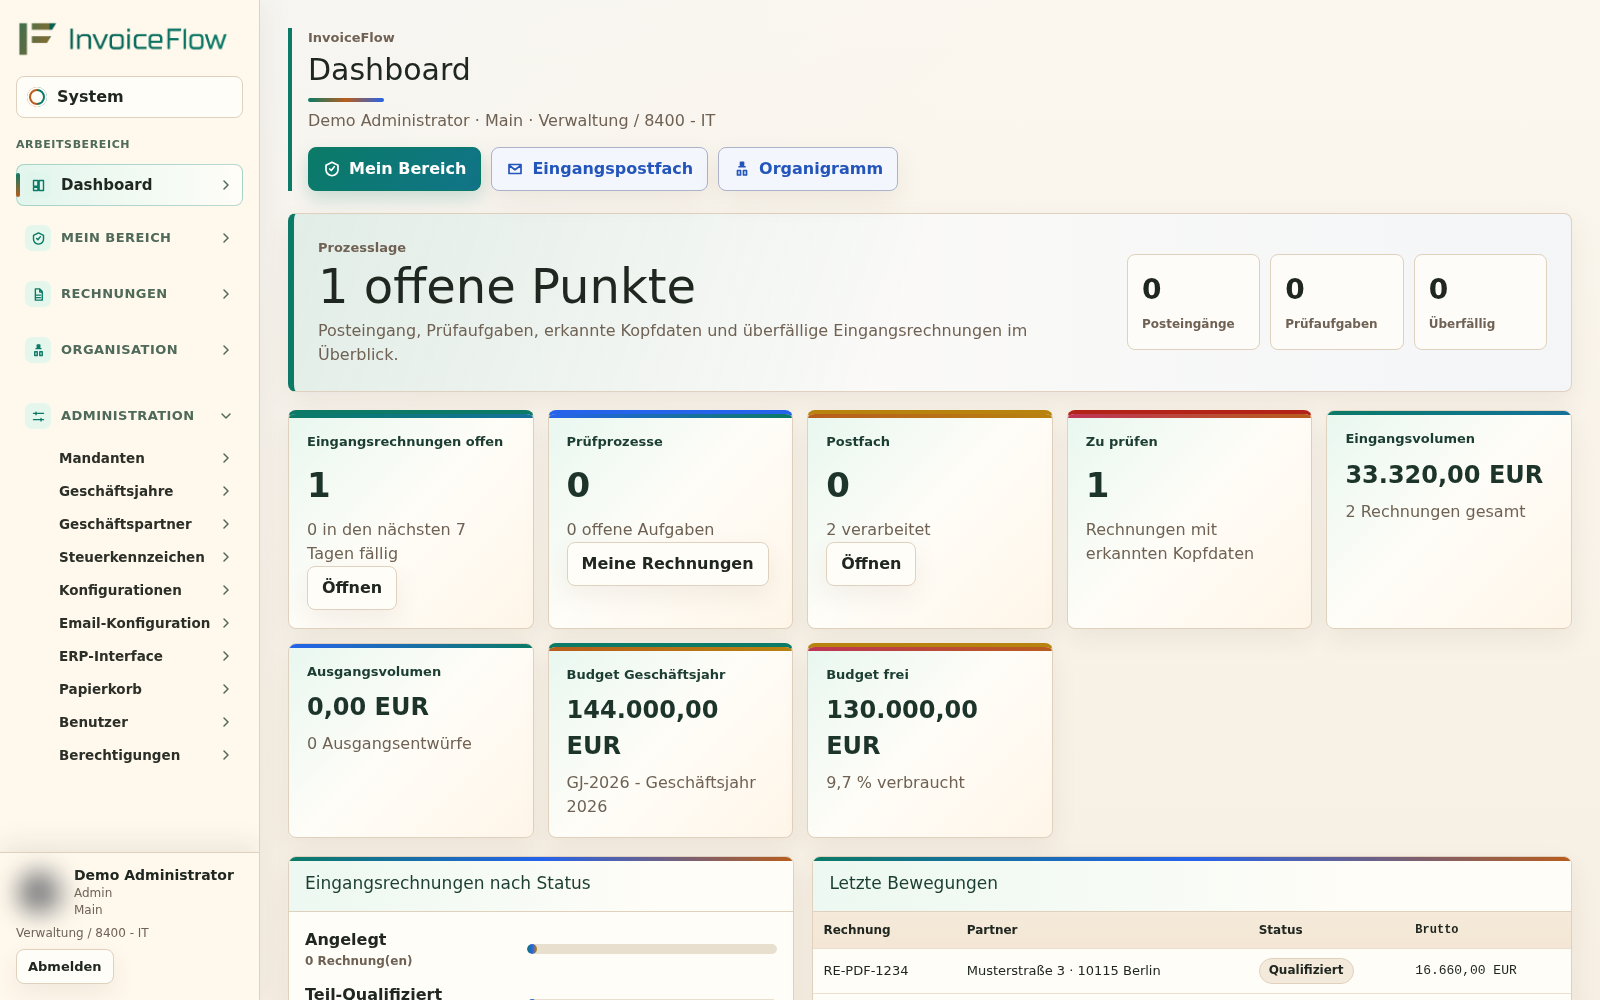The image size is (1600, 1000).
Task: Click the InvoiceFlow logo icon
Action: pyautogui.click(x=38, y=39)
